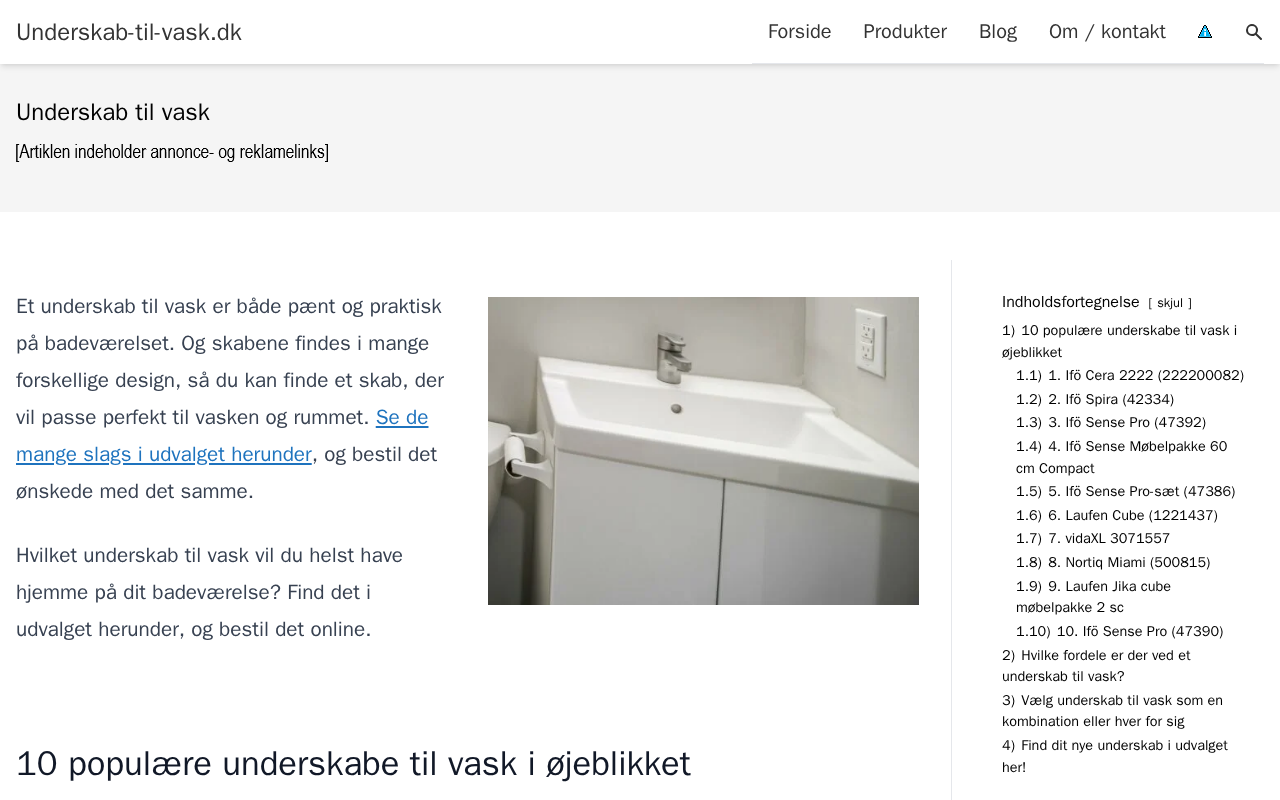The height and width of the screenshot is (800, 1280).
Task: Open 'Hvilke fordele er der' contents link
Action: tap(1096, 666)
